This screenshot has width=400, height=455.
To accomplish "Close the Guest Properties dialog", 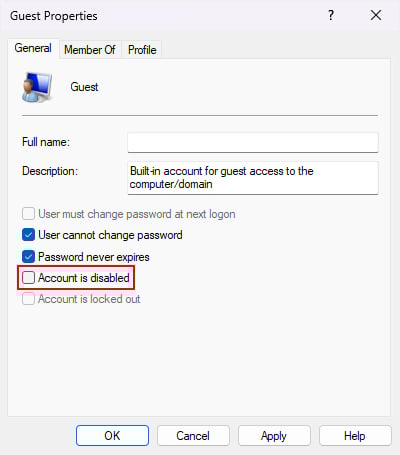I will [376, 15].
